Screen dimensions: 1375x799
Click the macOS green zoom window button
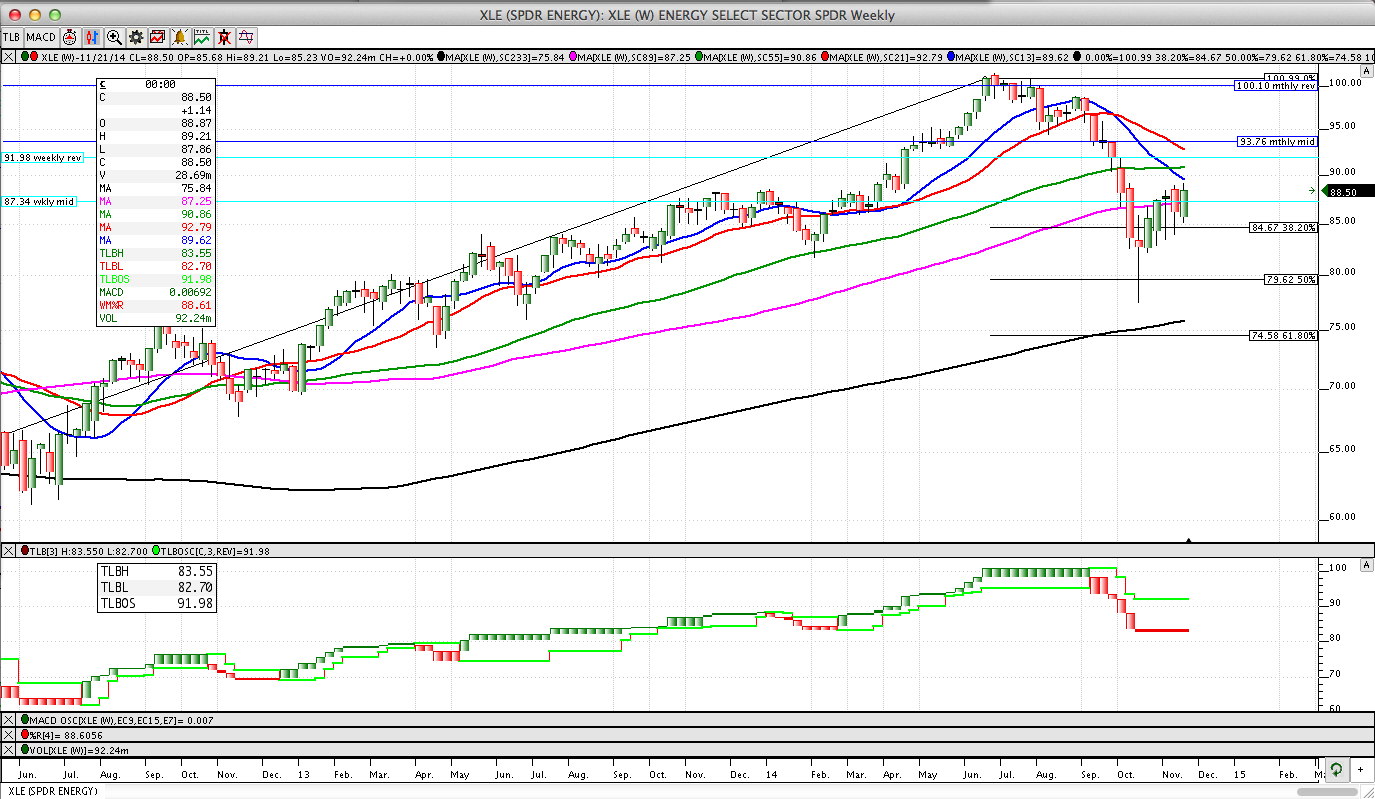55,14
